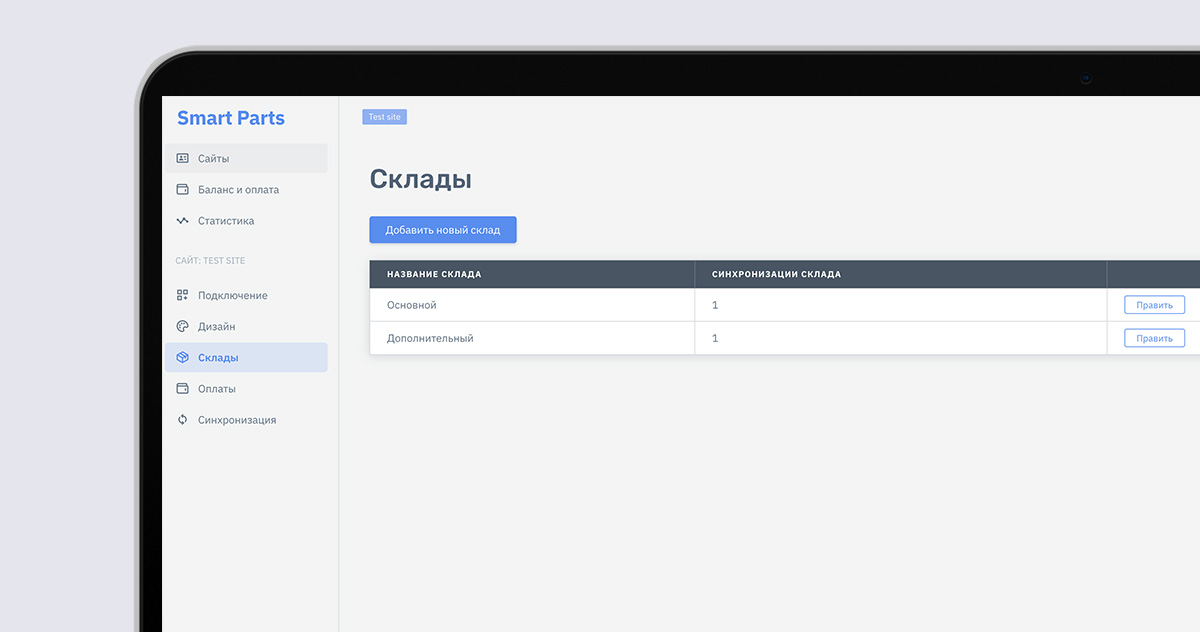Select the Основной warehouse row name
1200x632 pixels.
coord(412,305)
